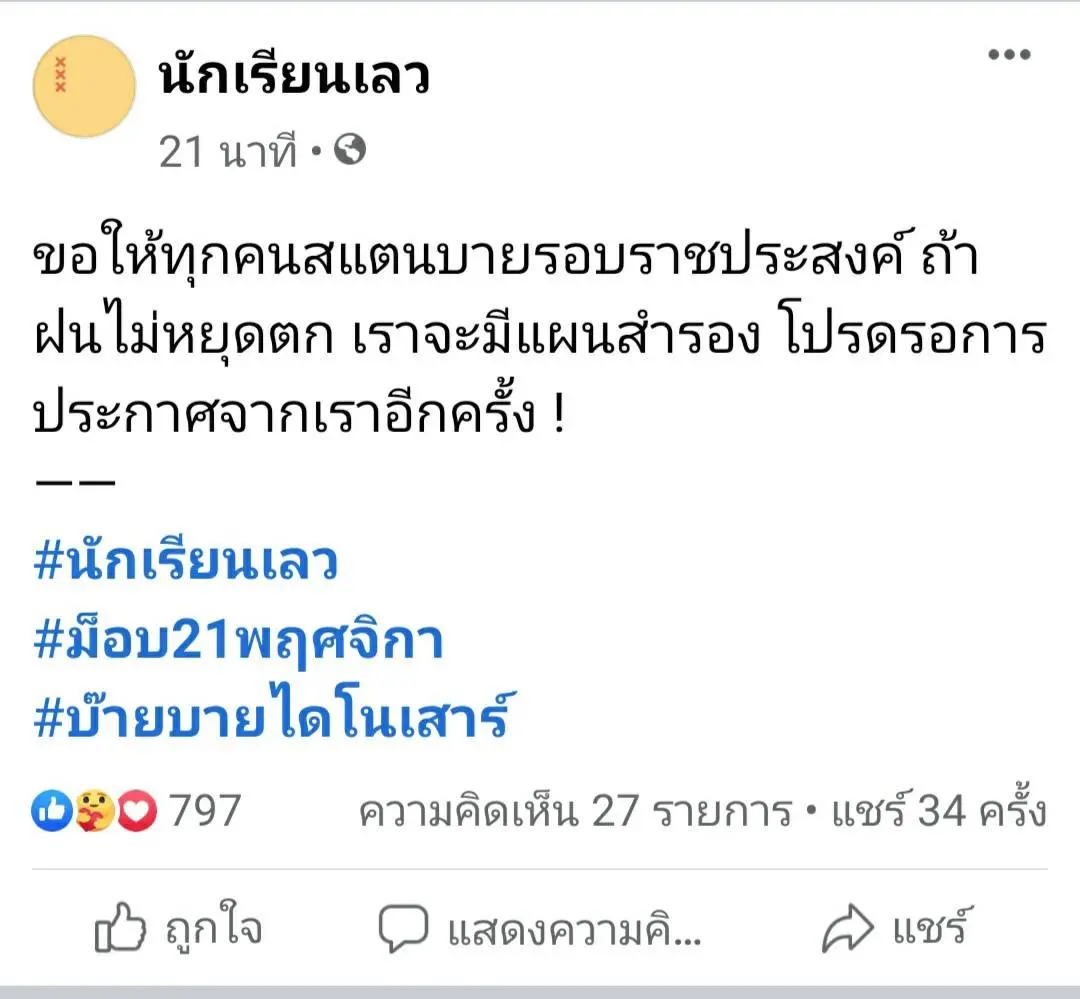1080x999 pixels.
Task: Click the thumbs-up Like icon
Action: [119, 929]
